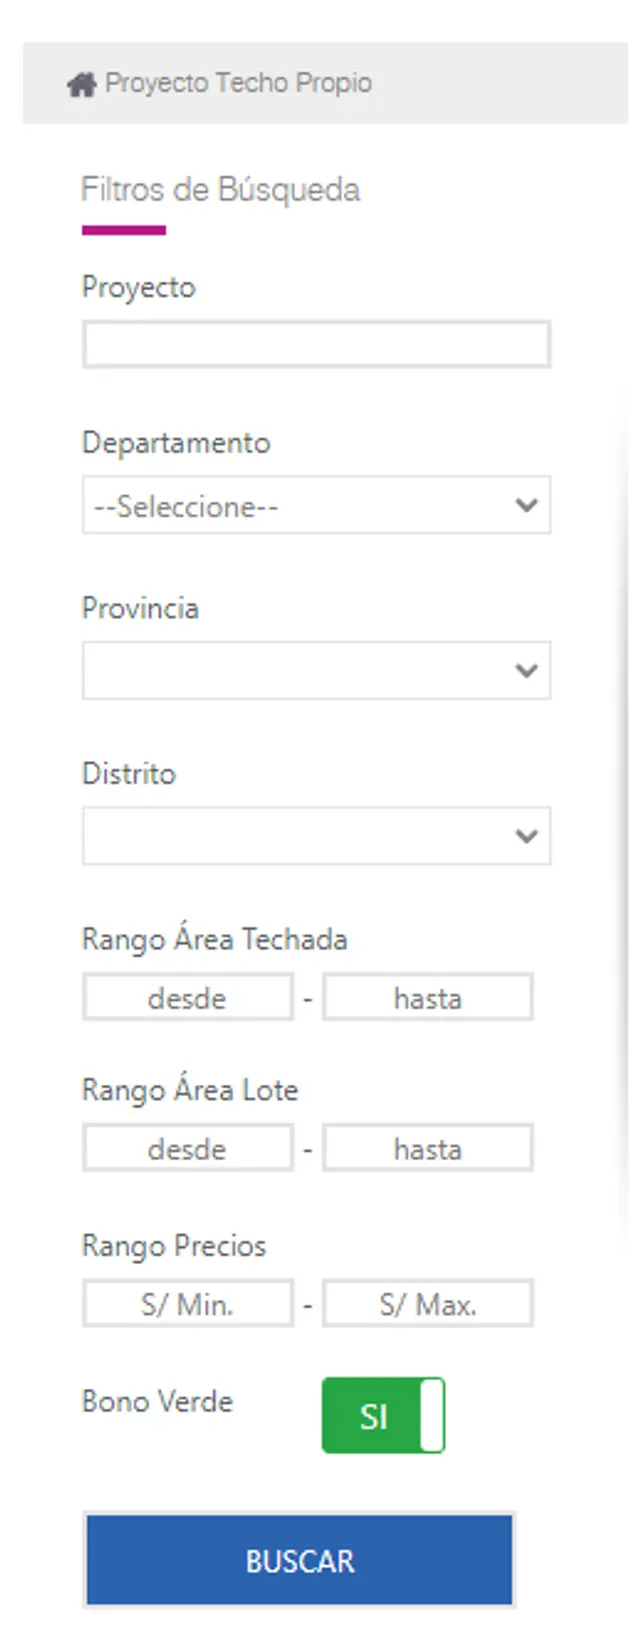Click the Filtros de Búsqueda heading

pyautogui.click(x=220, y=190)
